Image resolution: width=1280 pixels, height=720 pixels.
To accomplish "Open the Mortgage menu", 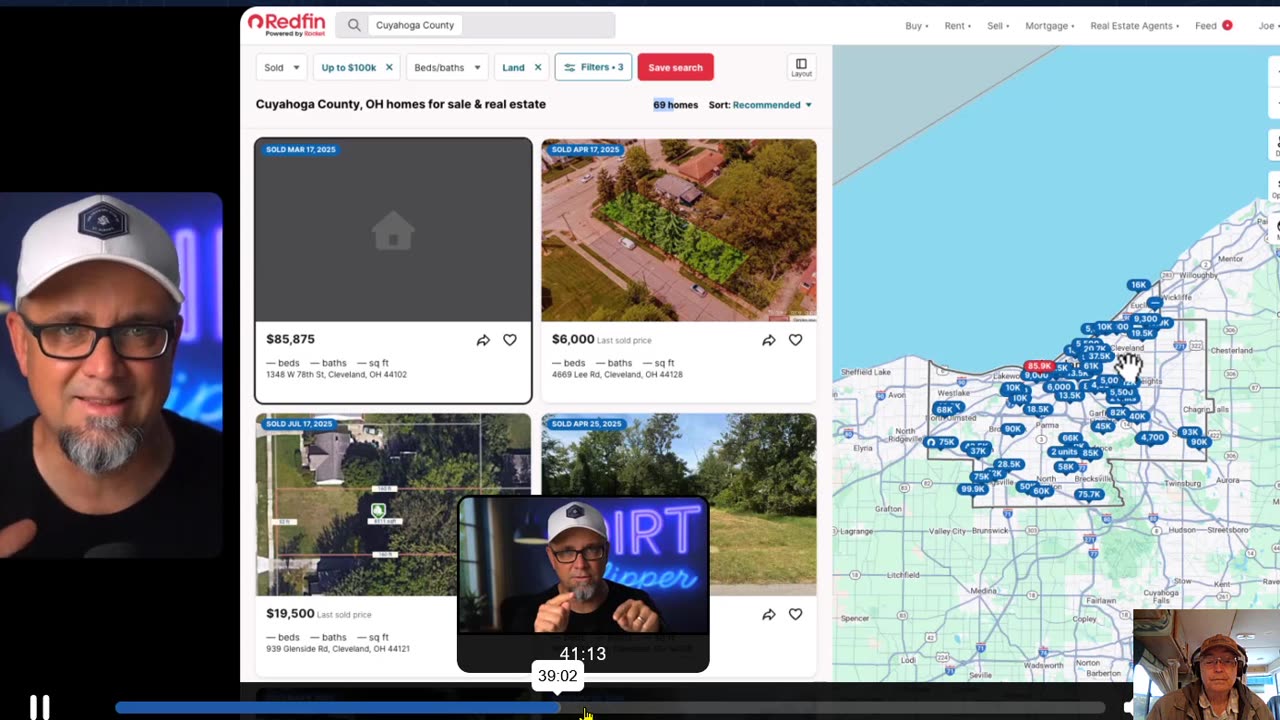I will coord(1050,26).
